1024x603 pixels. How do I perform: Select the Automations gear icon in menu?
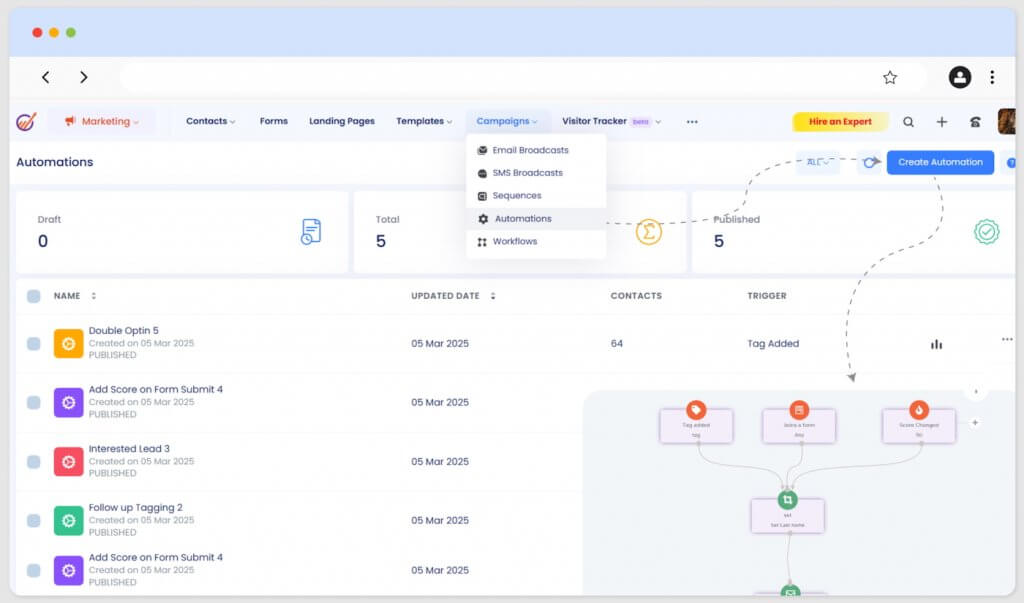(x=483, y=218)
